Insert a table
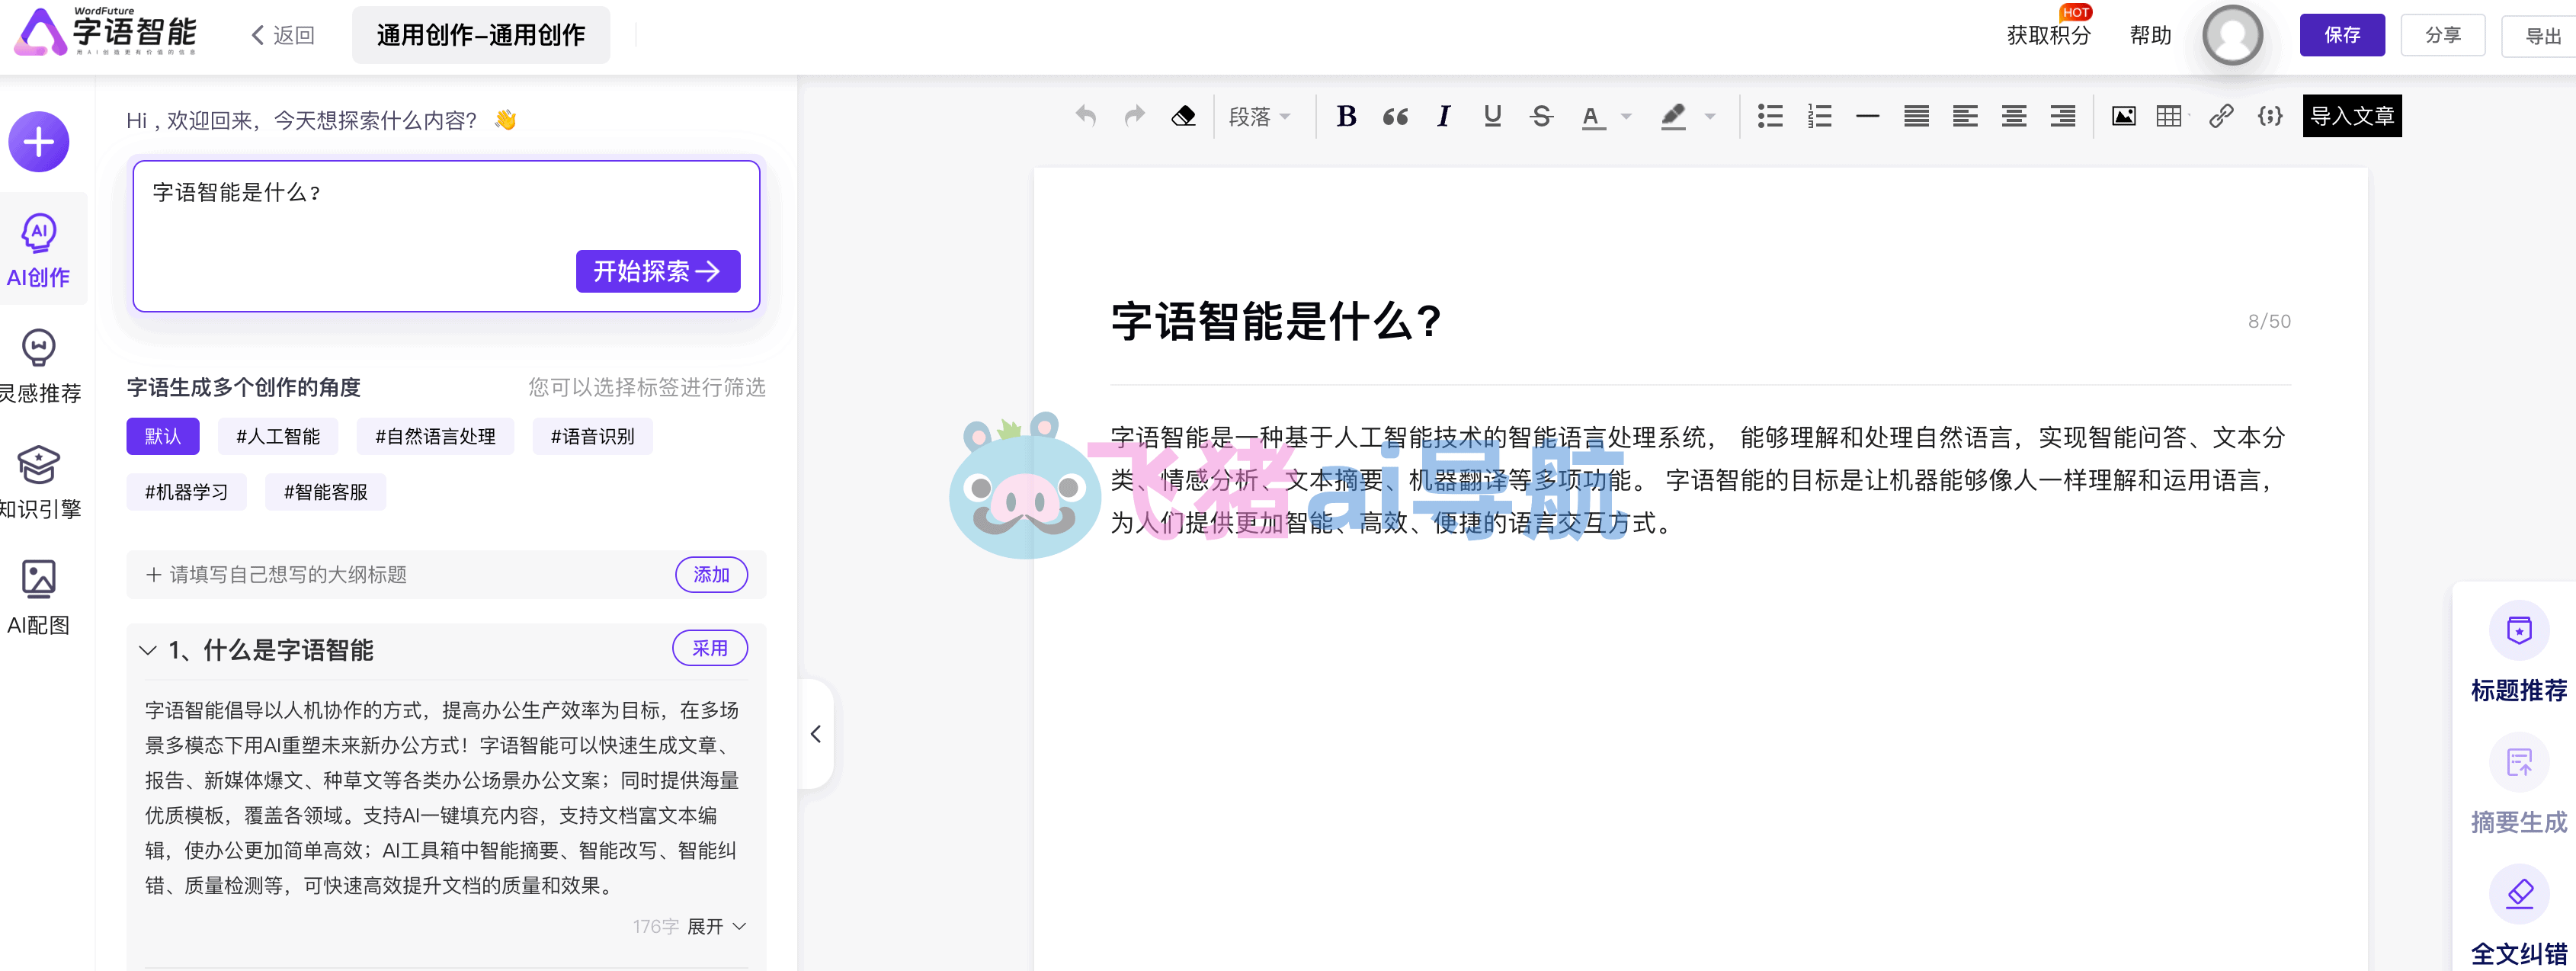This screenshot has width=2576, height=971. coord(2169,116)
